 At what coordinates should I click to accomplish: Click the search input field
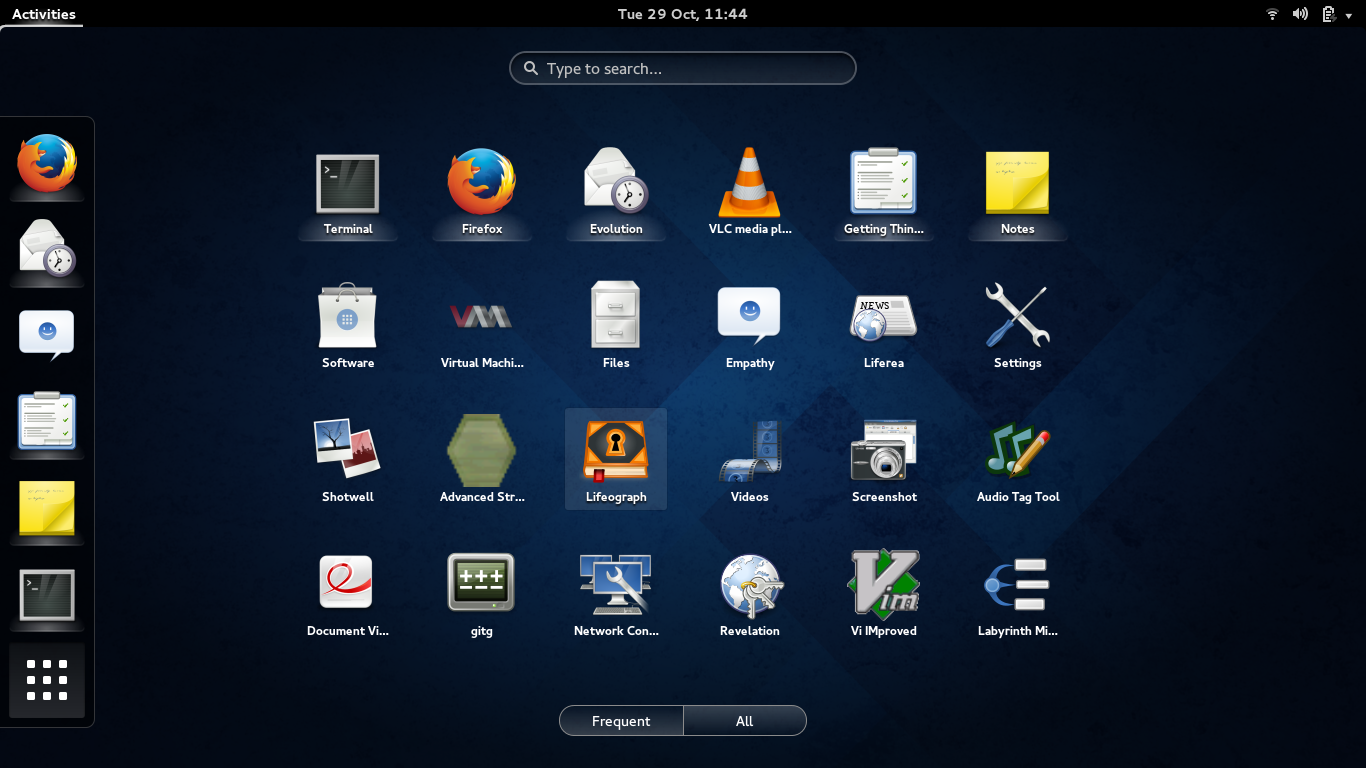683,68
